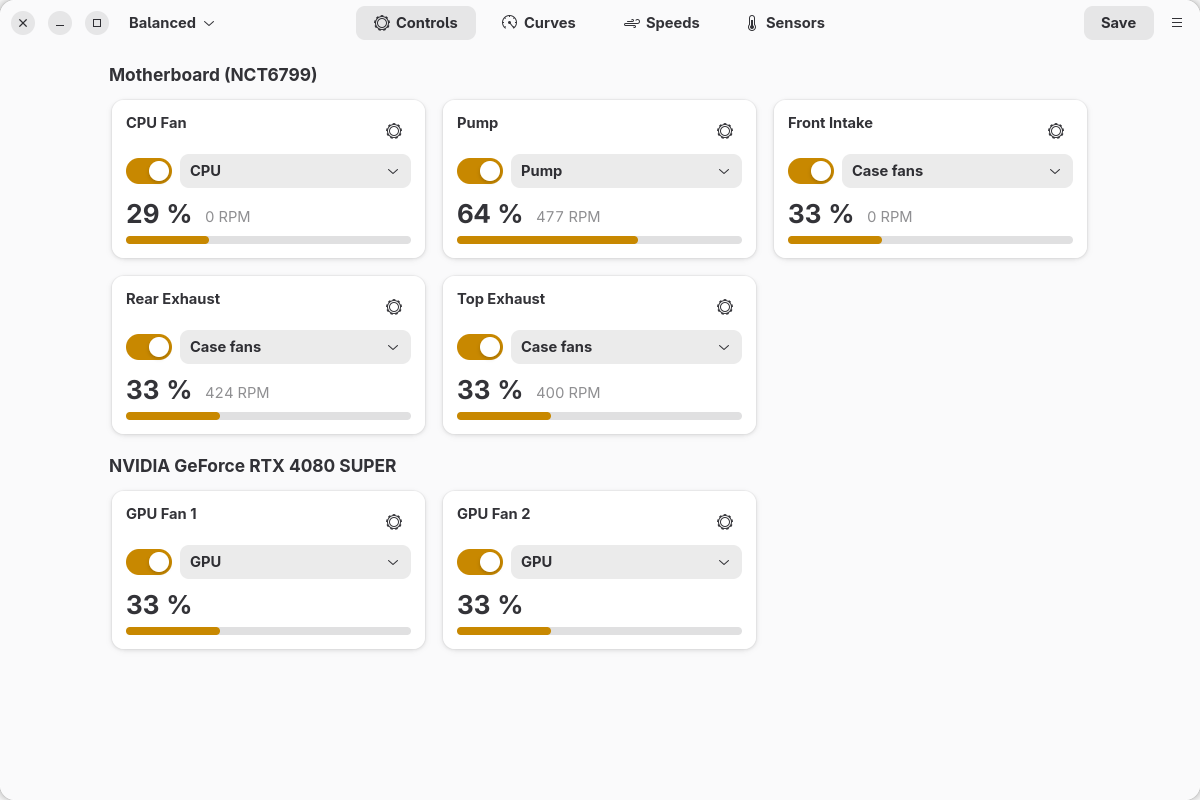Viewport: 1200px width, 800px height.
Task: Click the 424 RPM reading
Action: 237,393
